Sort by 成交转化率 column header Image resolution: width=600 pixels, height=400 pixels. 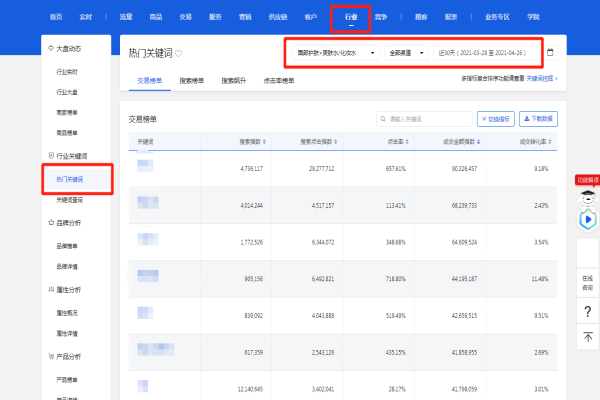(532, 141)
